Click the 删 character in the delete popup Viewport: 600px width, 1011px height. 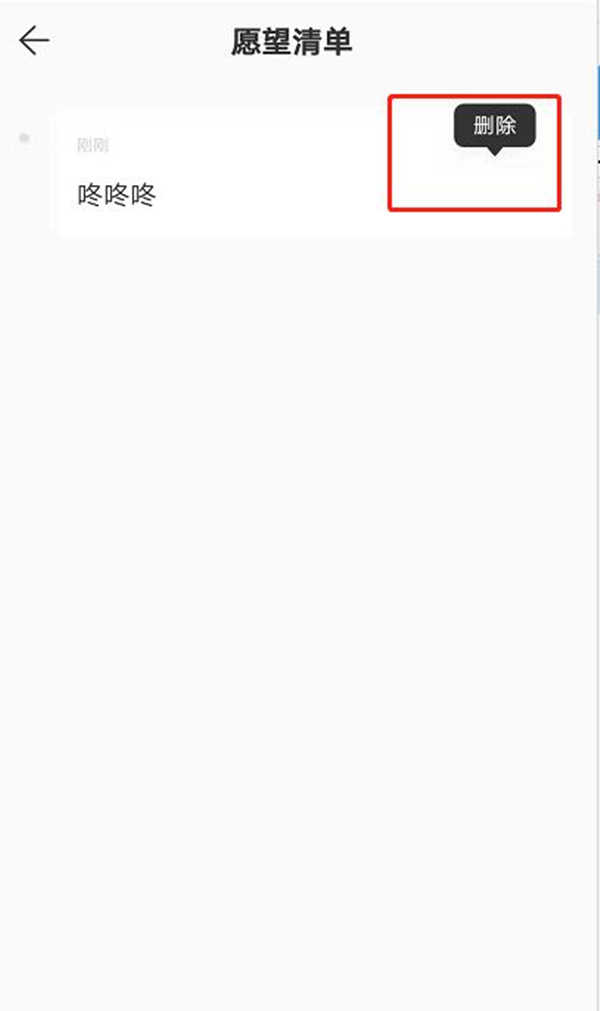coord(483,126)
